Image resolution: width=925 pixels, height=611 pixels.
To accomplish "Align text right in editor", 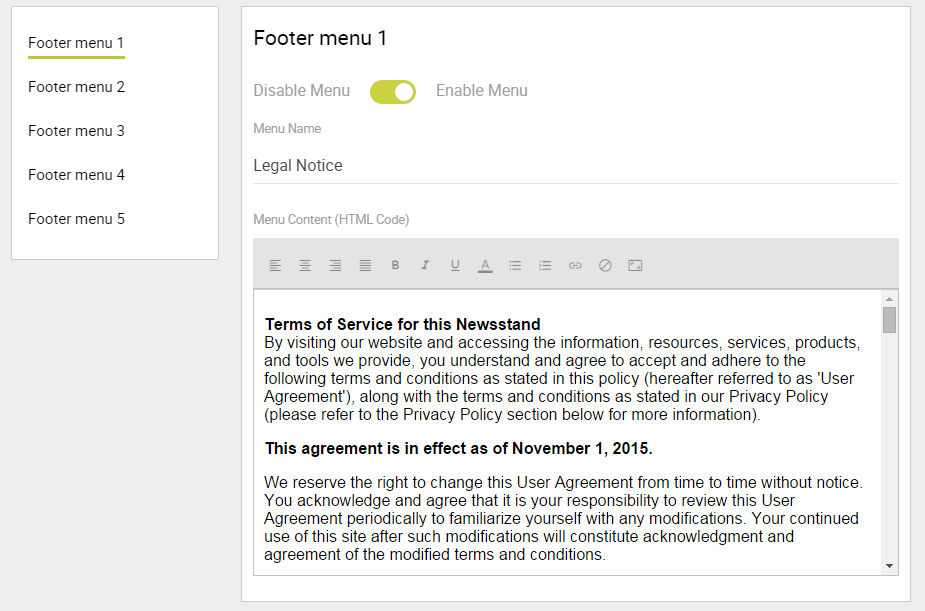I will pyautogui.click(x=335, y=265).
